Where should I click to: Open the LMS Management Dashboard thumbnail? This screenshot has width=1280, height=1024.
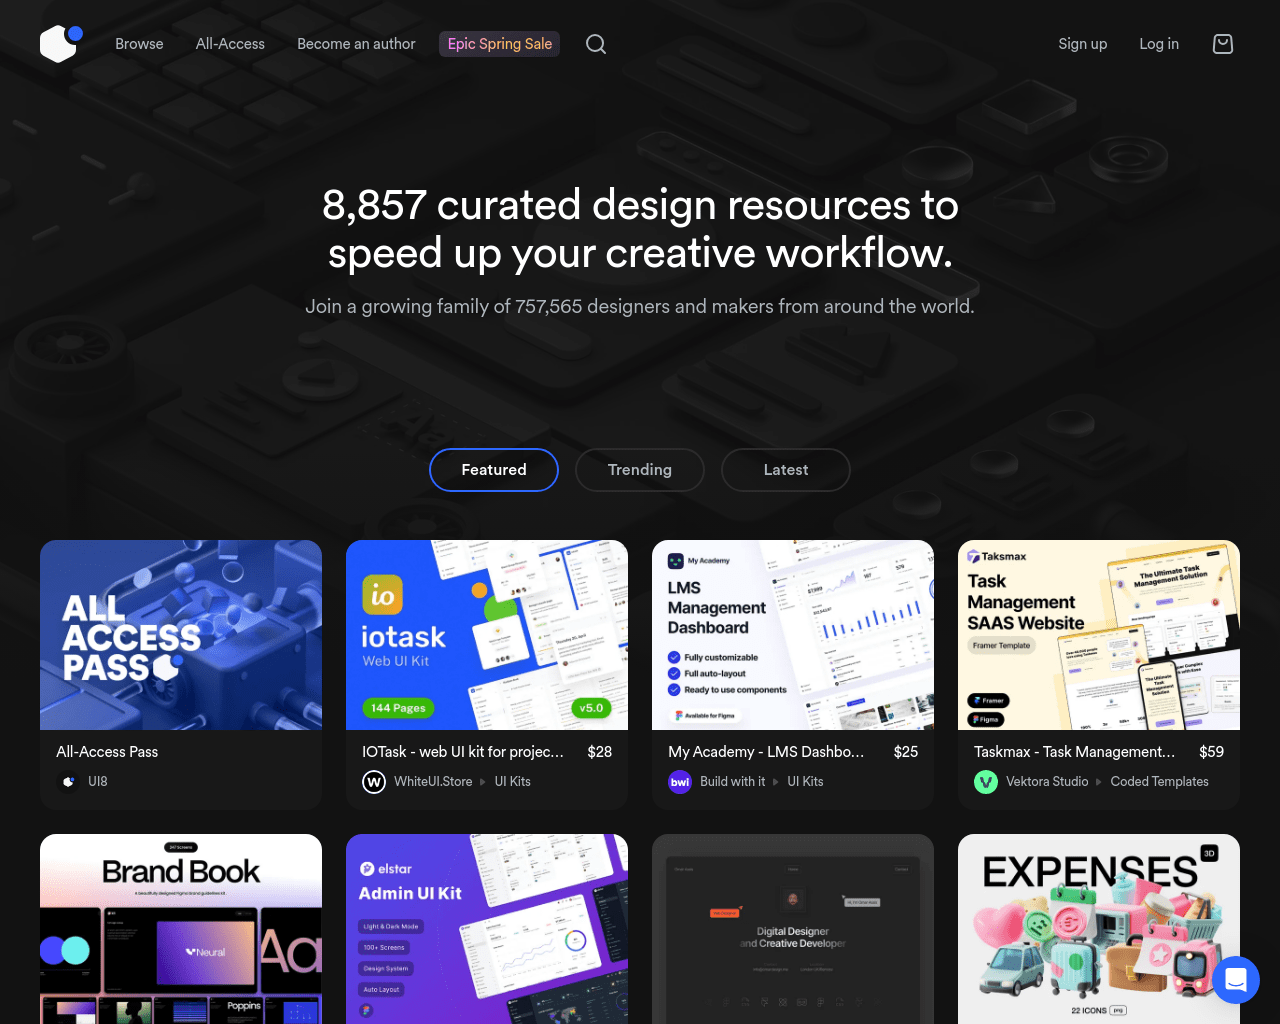coord(793,635)
